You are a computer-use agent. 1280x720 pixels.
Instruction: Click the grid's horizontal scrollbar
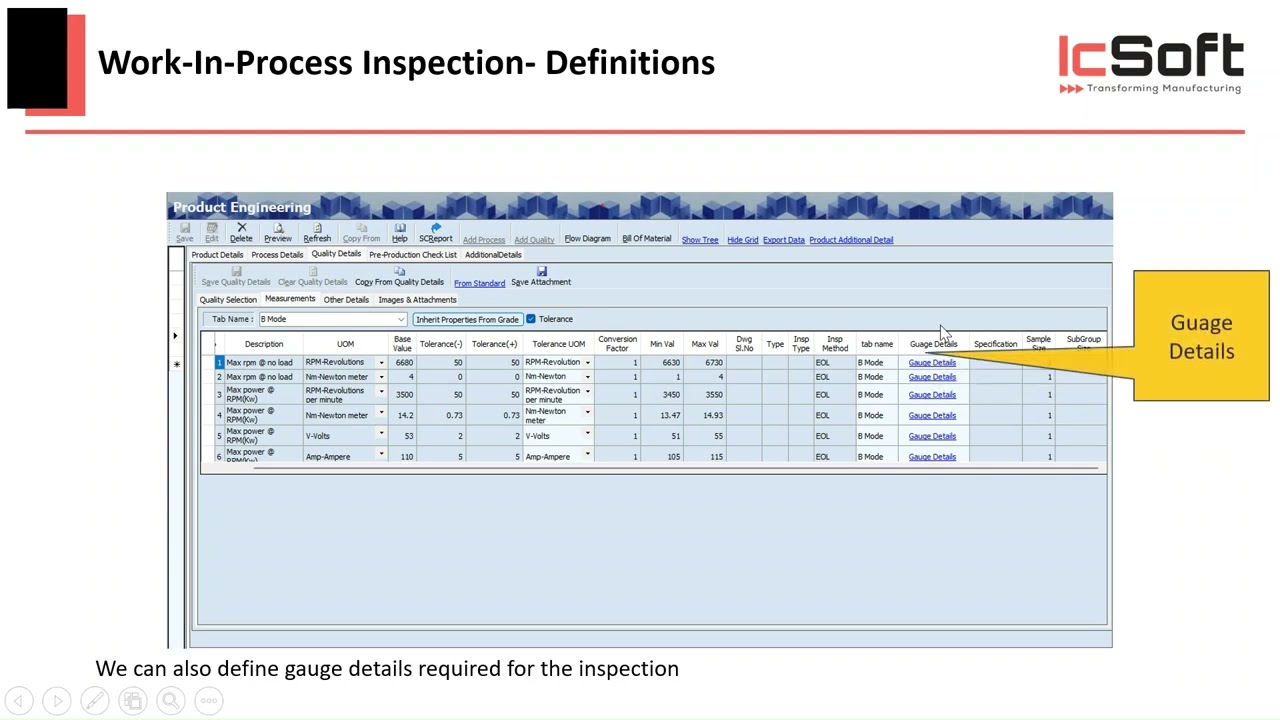pyautogui.click(x=675, y=467)
